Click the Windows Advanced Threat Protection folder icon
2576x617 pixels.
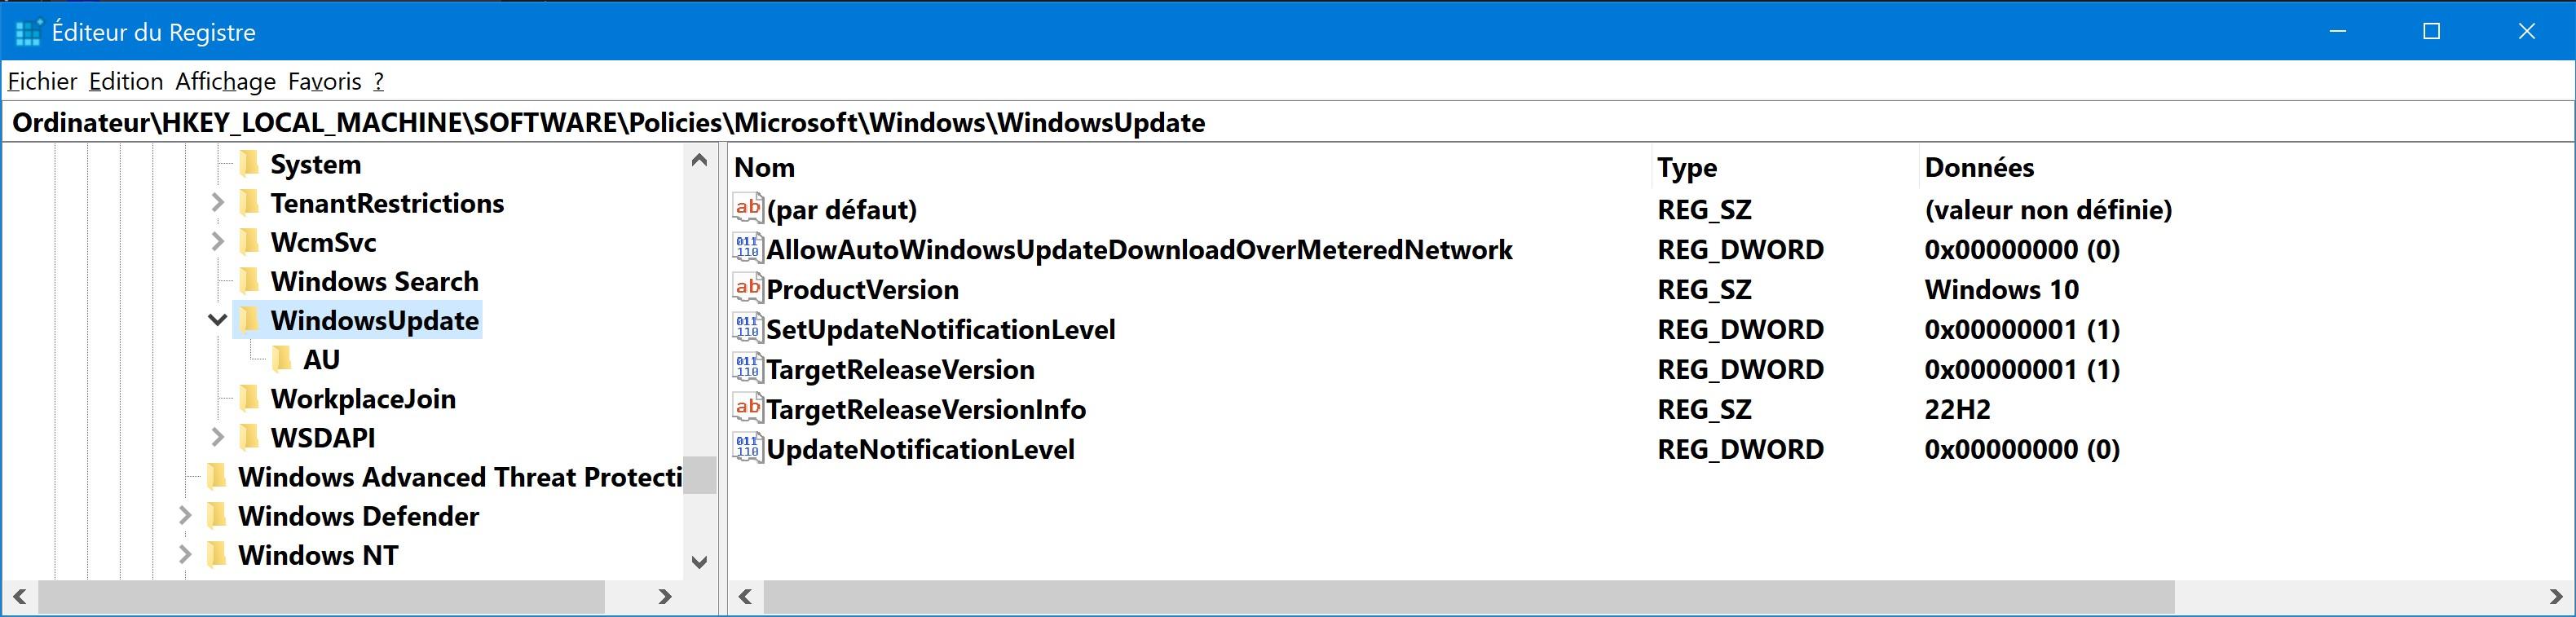point(217,475)
